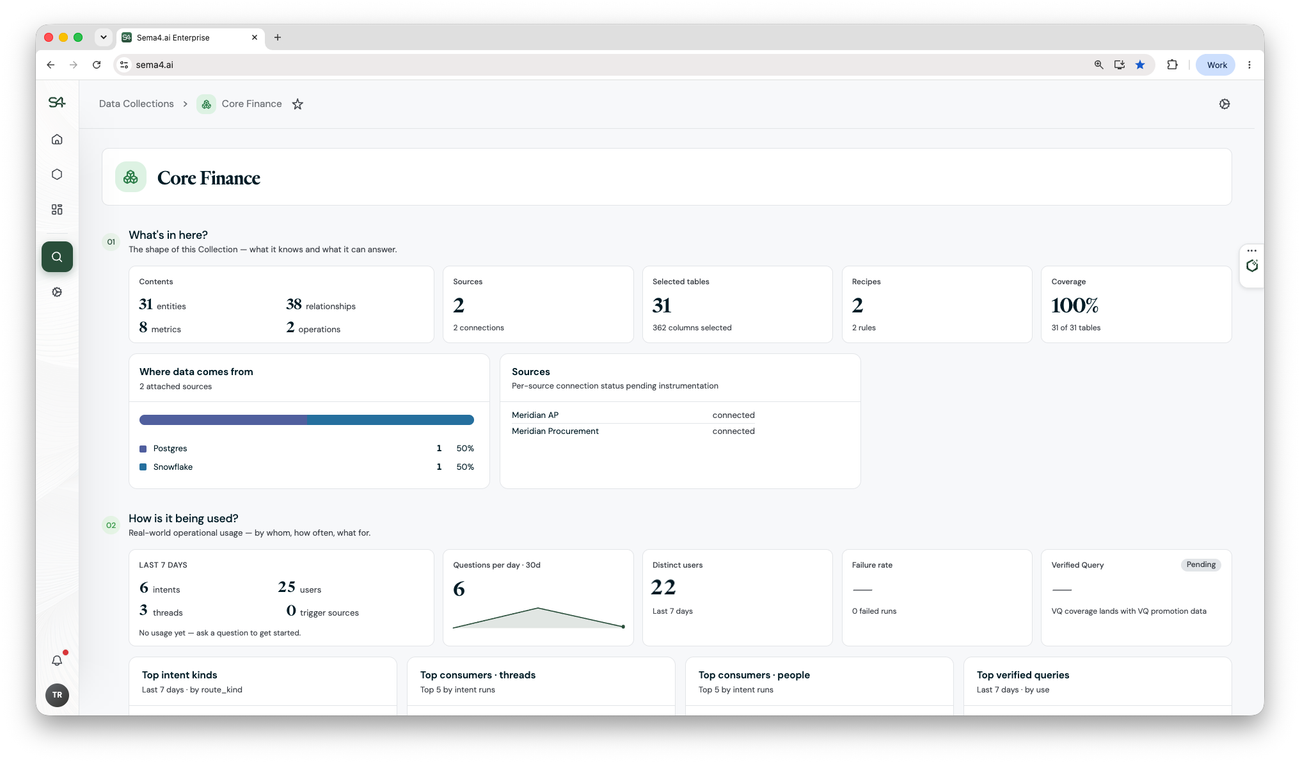Click the Snowflake segment of source bar

pyautogui.click(x=390, y=420)
